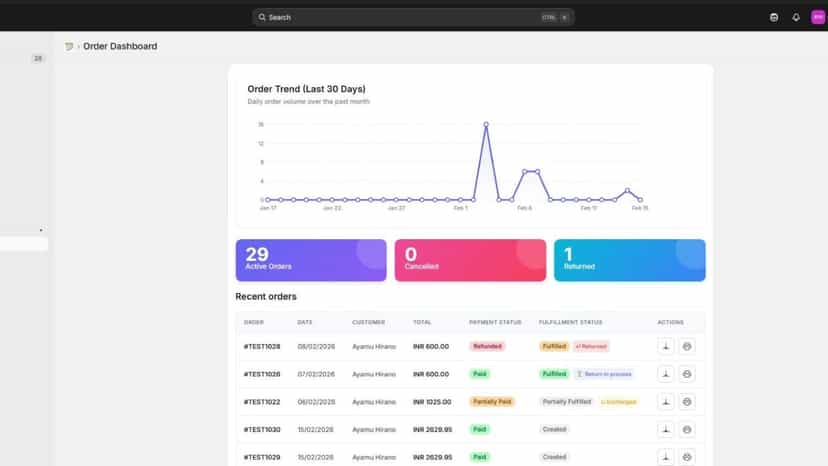
Task: Click date 08/02/2026
Action: pyautogui.click(x=316, y=347)
